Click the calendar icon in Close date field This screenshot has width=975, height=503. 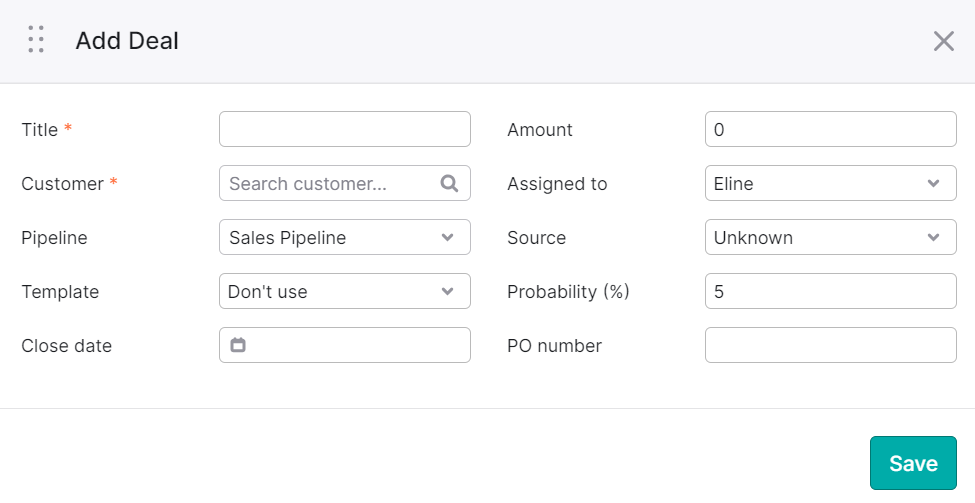(x=238, y=344)
